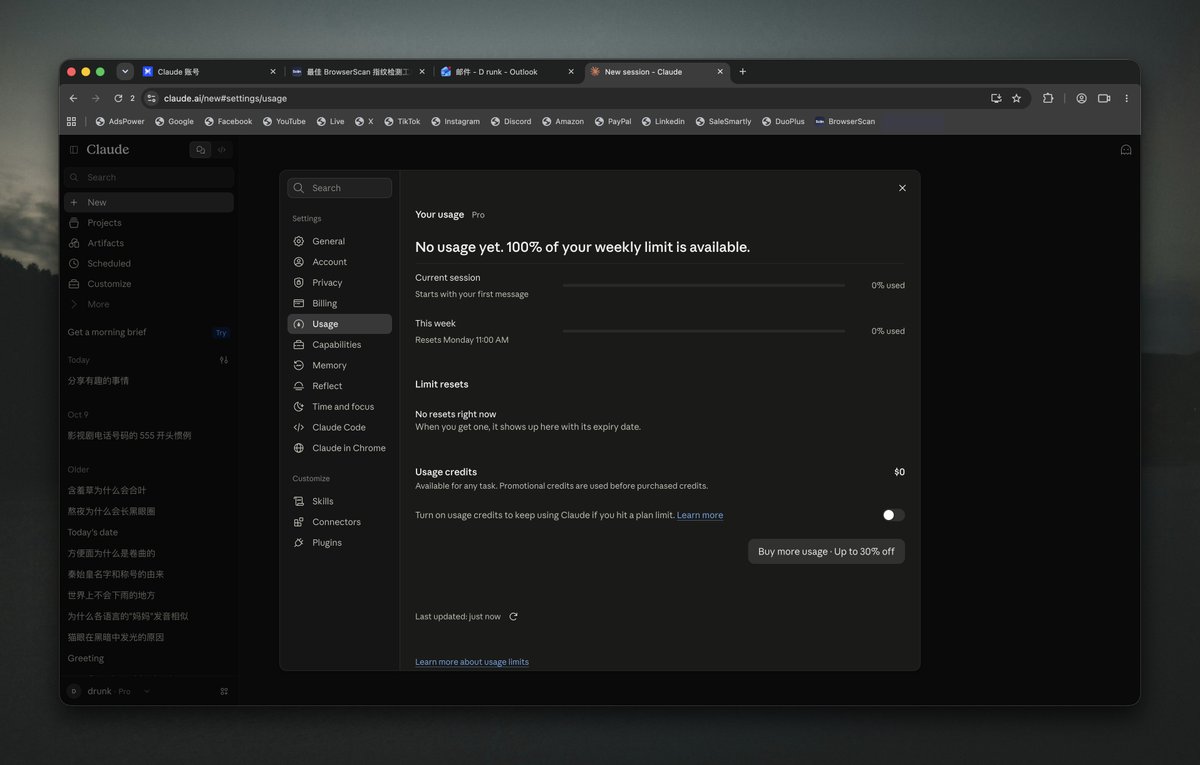Click the ghost incognito chat icon
This screenshot has width=1200, height=765.
pyautogui.click(x=1126, y=150)
